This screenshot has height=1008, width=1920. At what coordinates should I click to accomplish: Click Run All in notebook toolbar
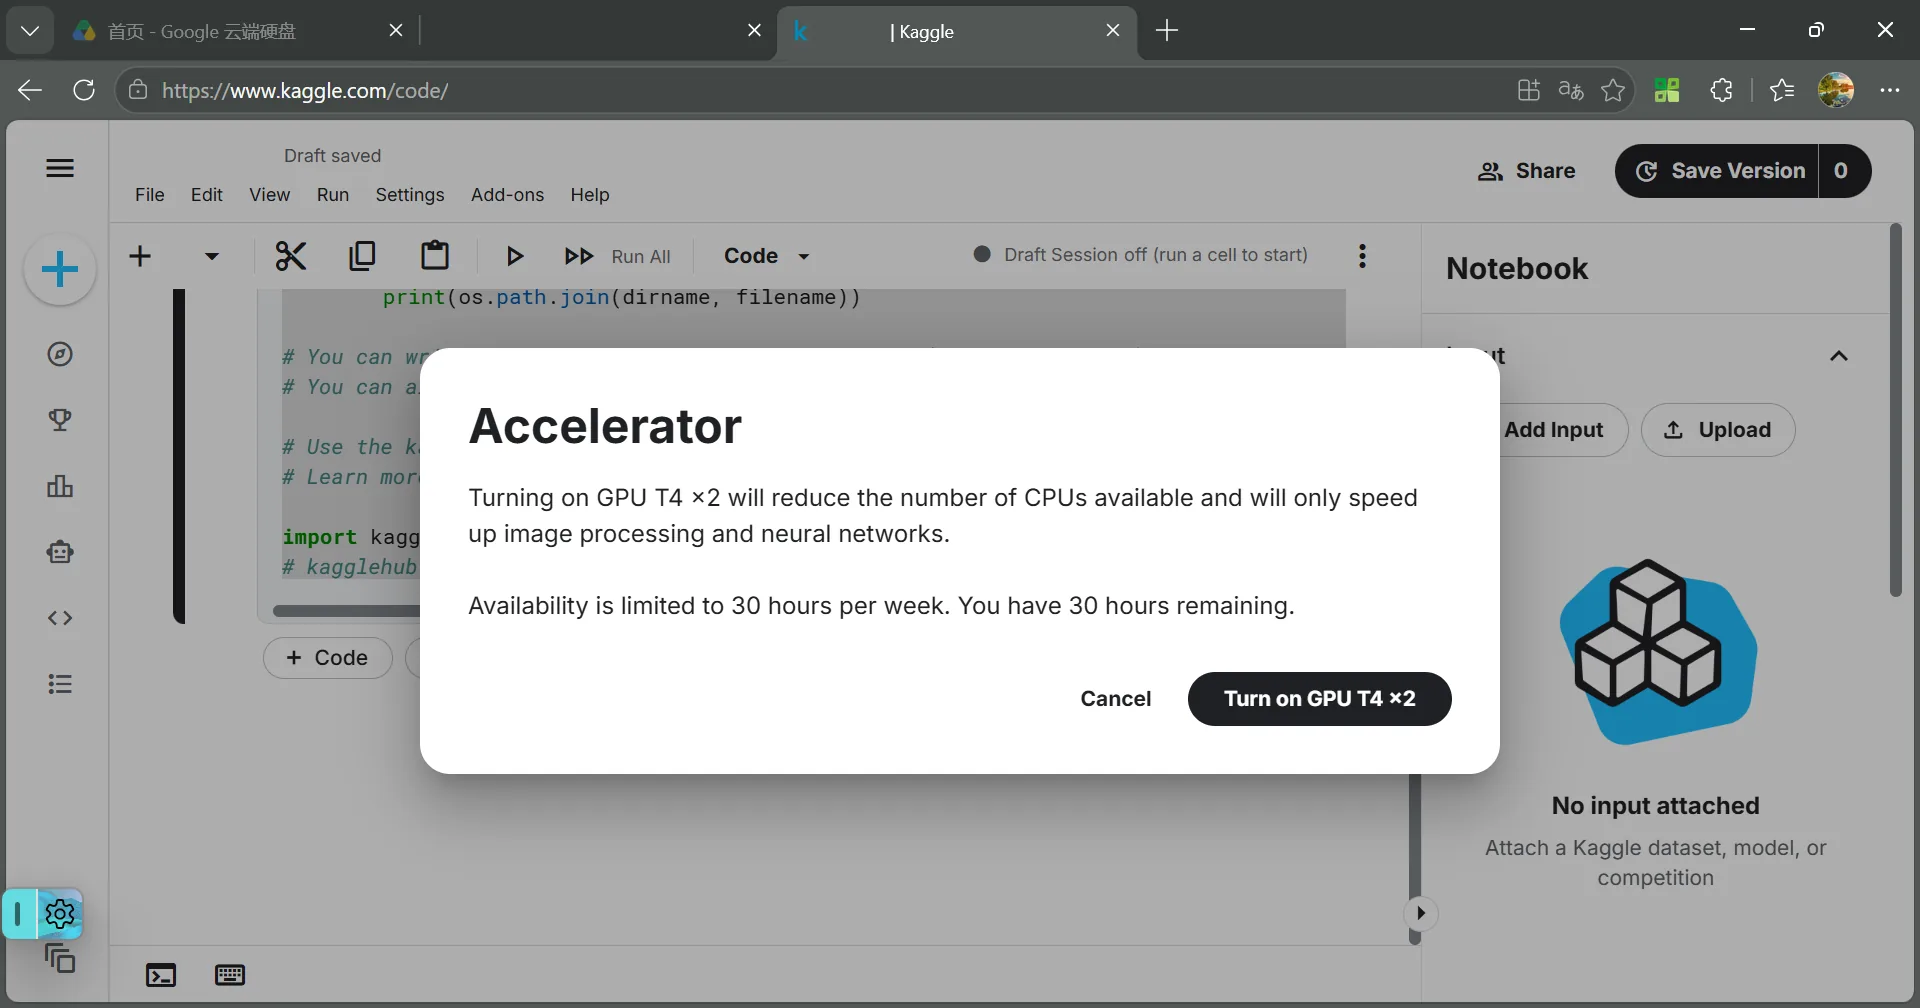pos(617,256)
